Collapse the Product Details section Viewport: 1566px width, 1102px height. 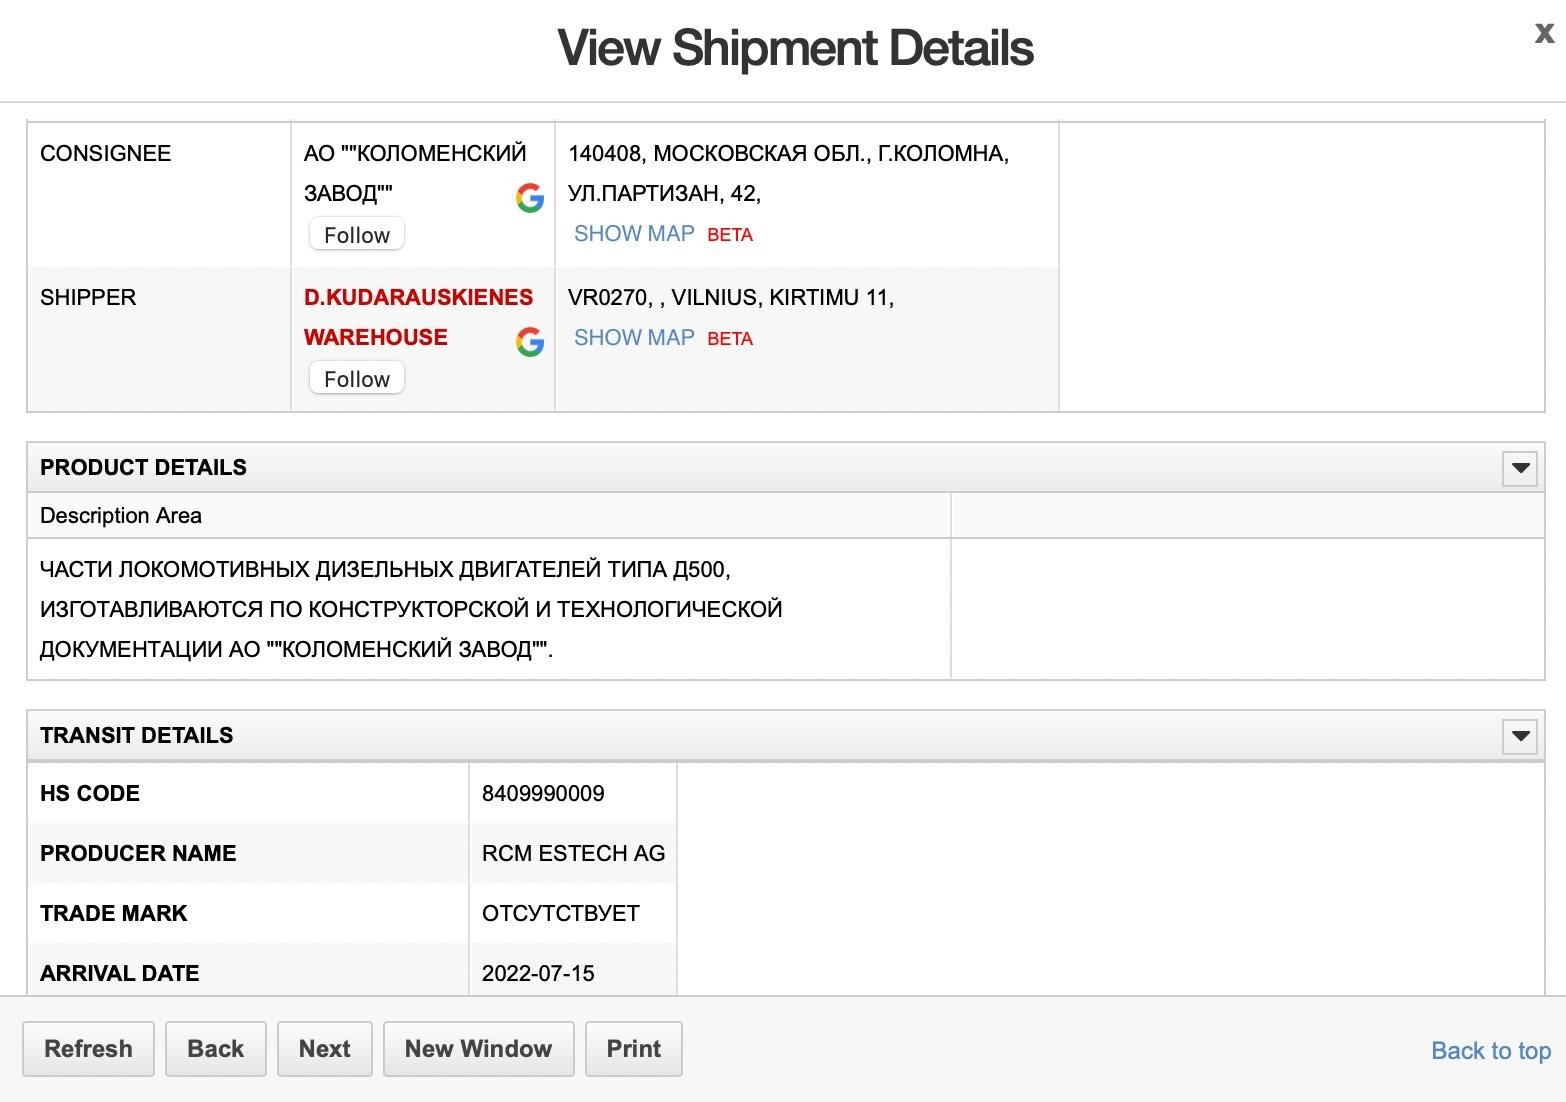pyautogui.click(x=1520, y=468)
